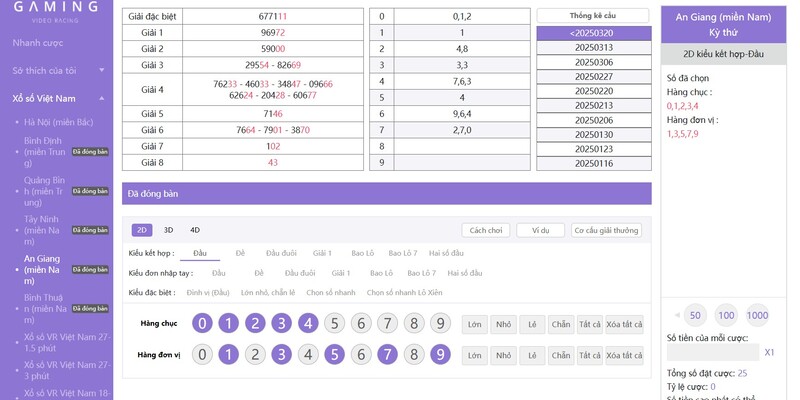Toggle tens digit 3 ball
This screenshot has height=400, width=800.
[x=282, y=323]
